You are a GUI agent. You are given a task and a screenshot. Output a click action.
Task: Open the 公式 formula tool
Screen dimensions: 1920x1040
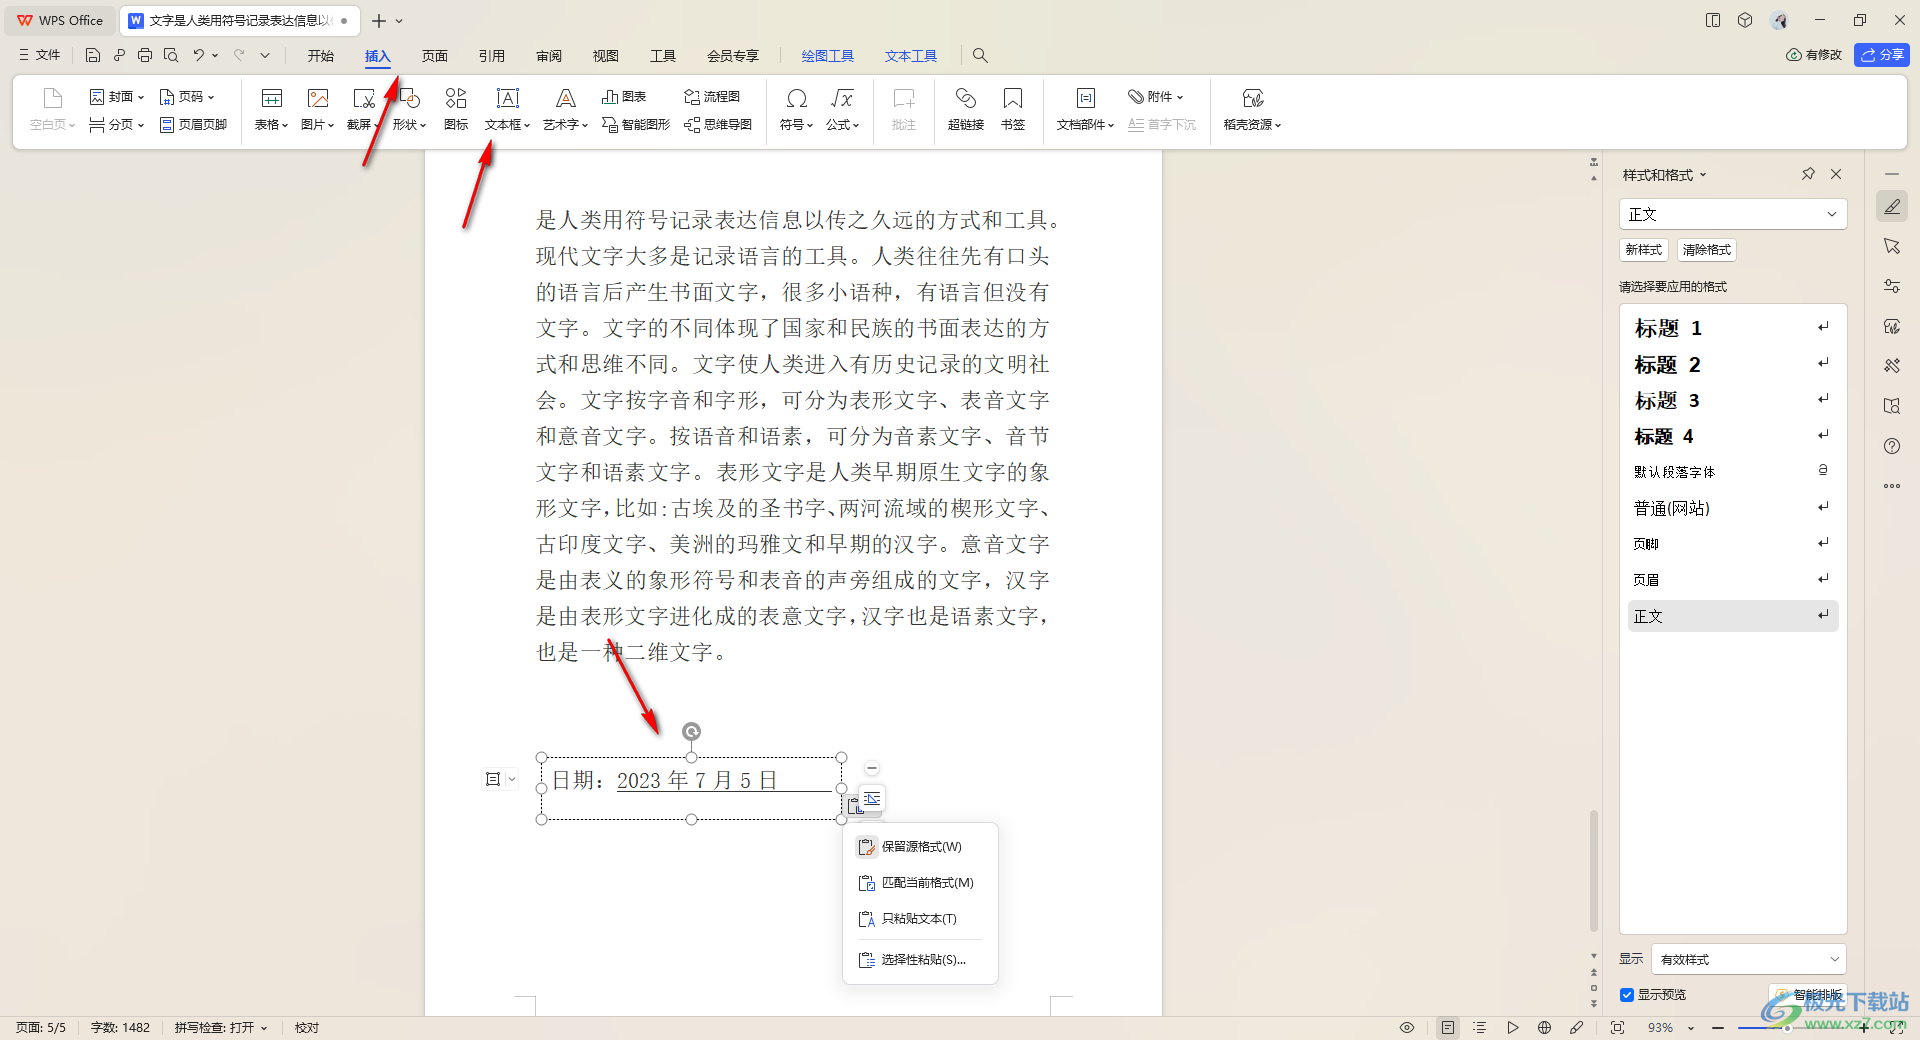click(x=842, y=109)
